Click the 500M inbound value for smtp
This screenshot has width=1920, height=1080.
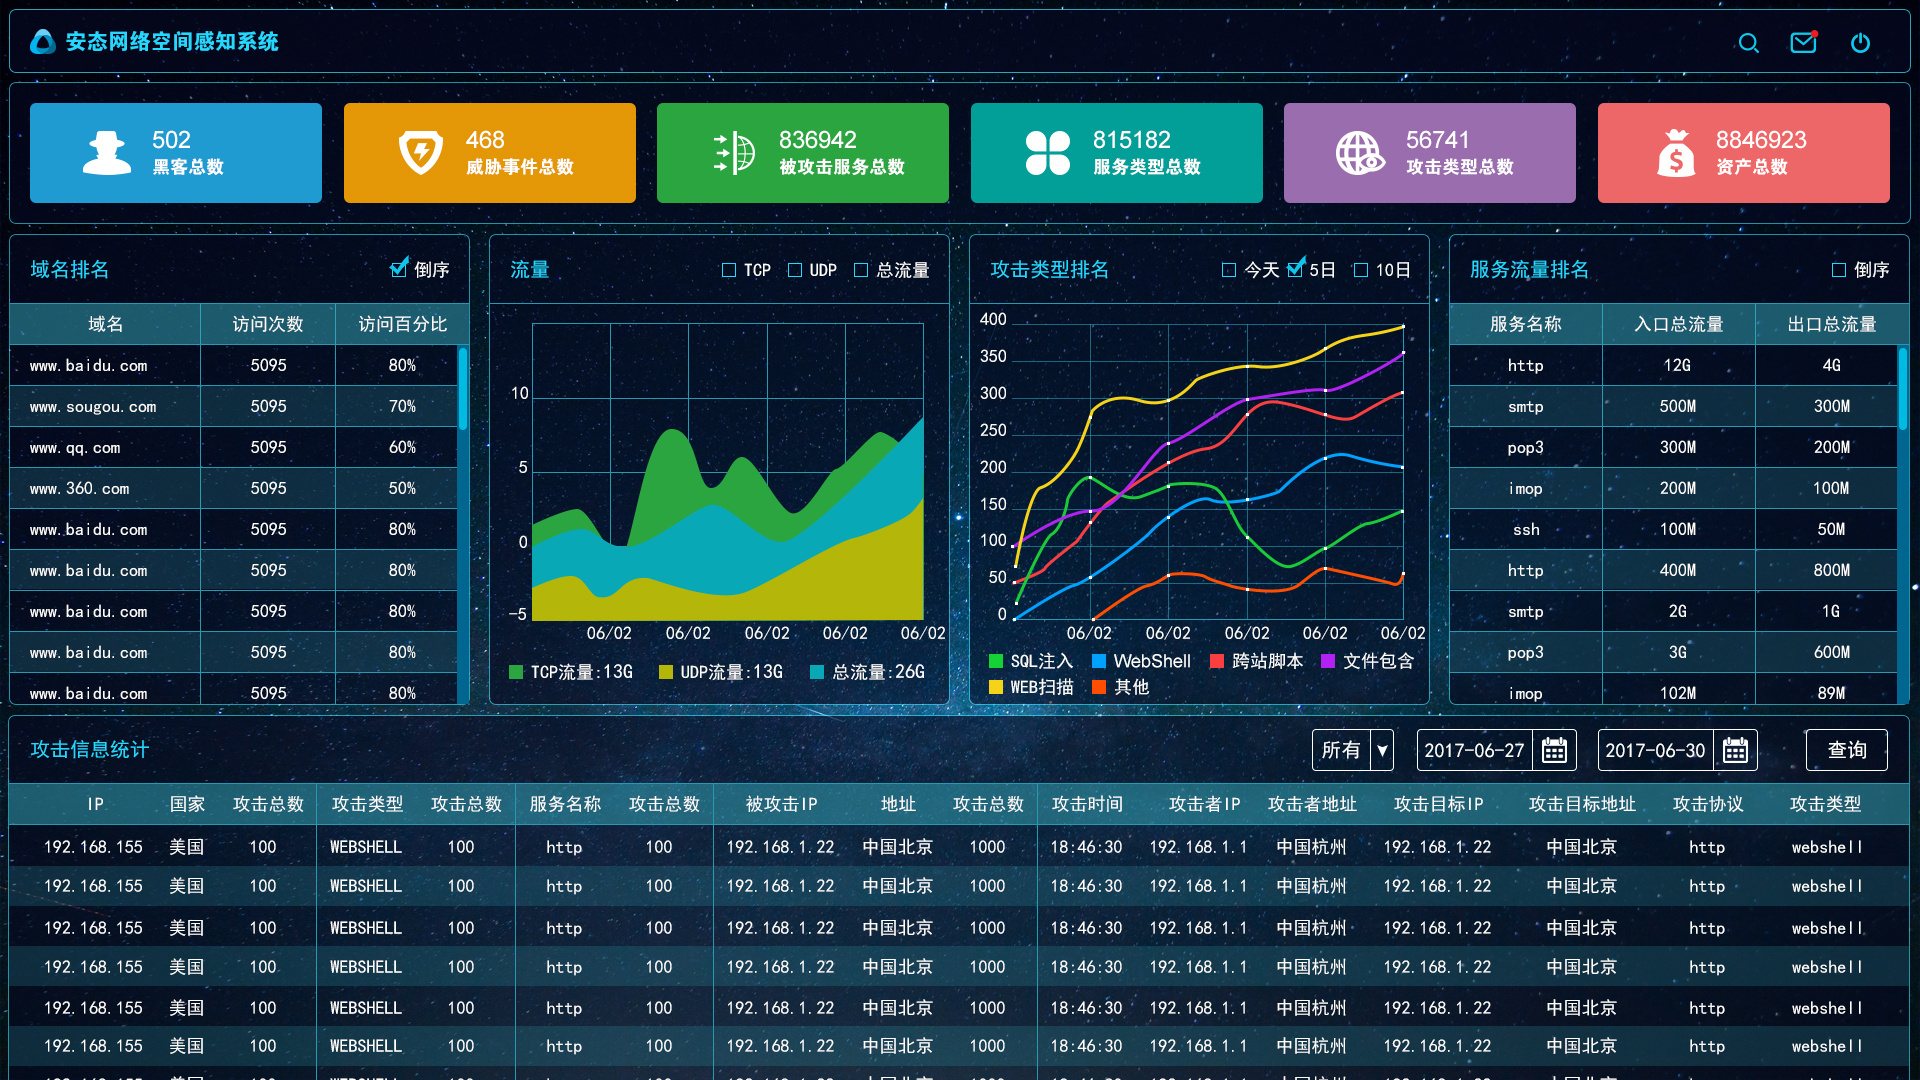coord(1678,407)
